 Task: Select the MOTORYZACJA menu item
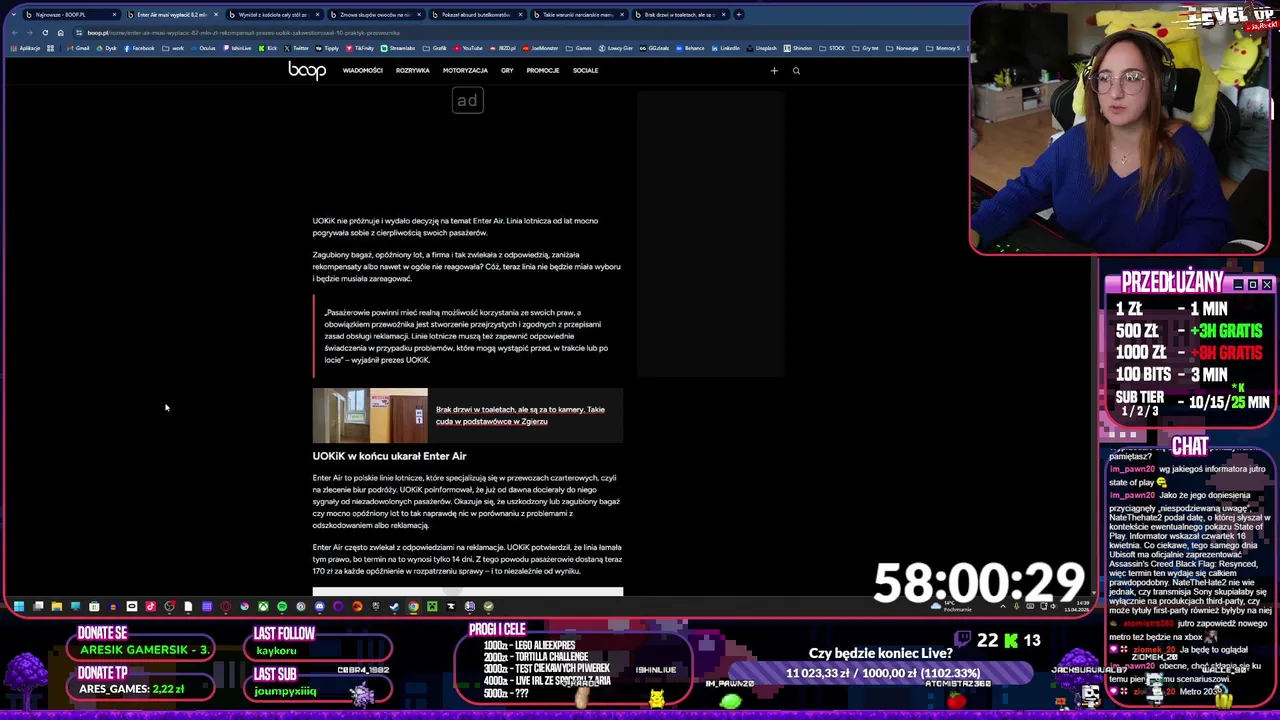click(x=465, y=71)
